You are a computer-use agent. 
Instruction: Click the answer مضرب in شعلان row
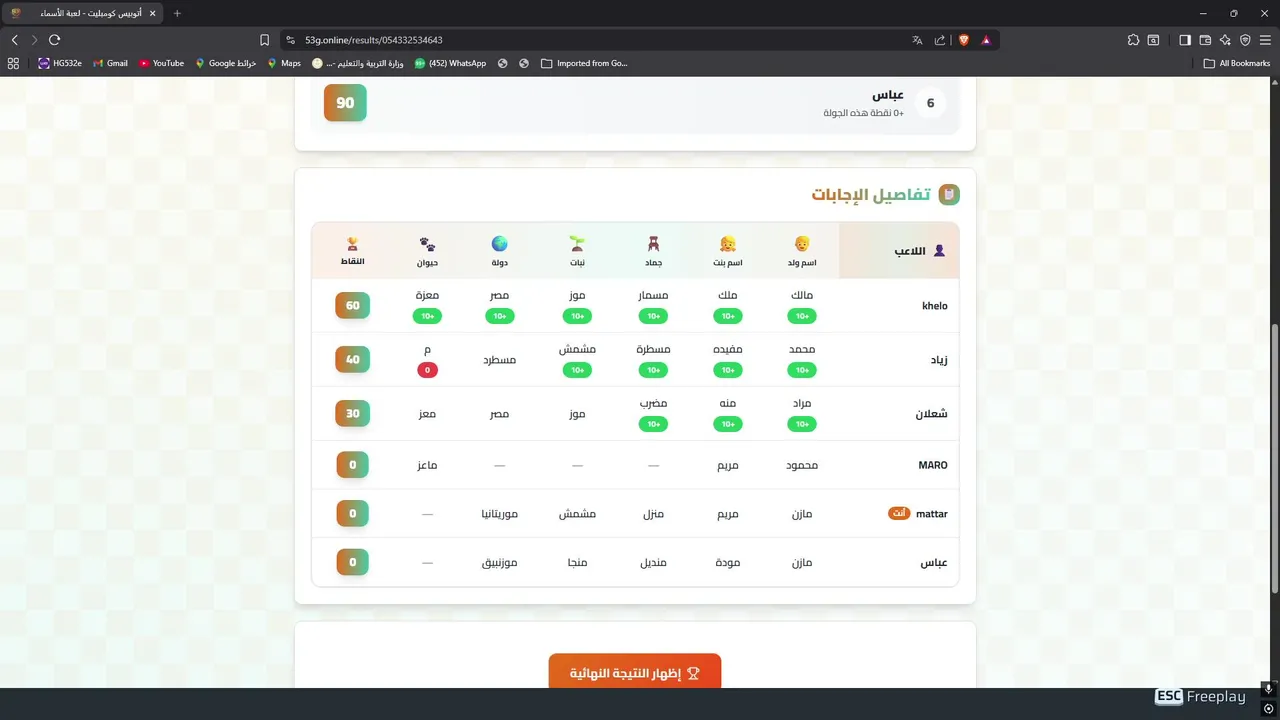(x=653, y=404)
